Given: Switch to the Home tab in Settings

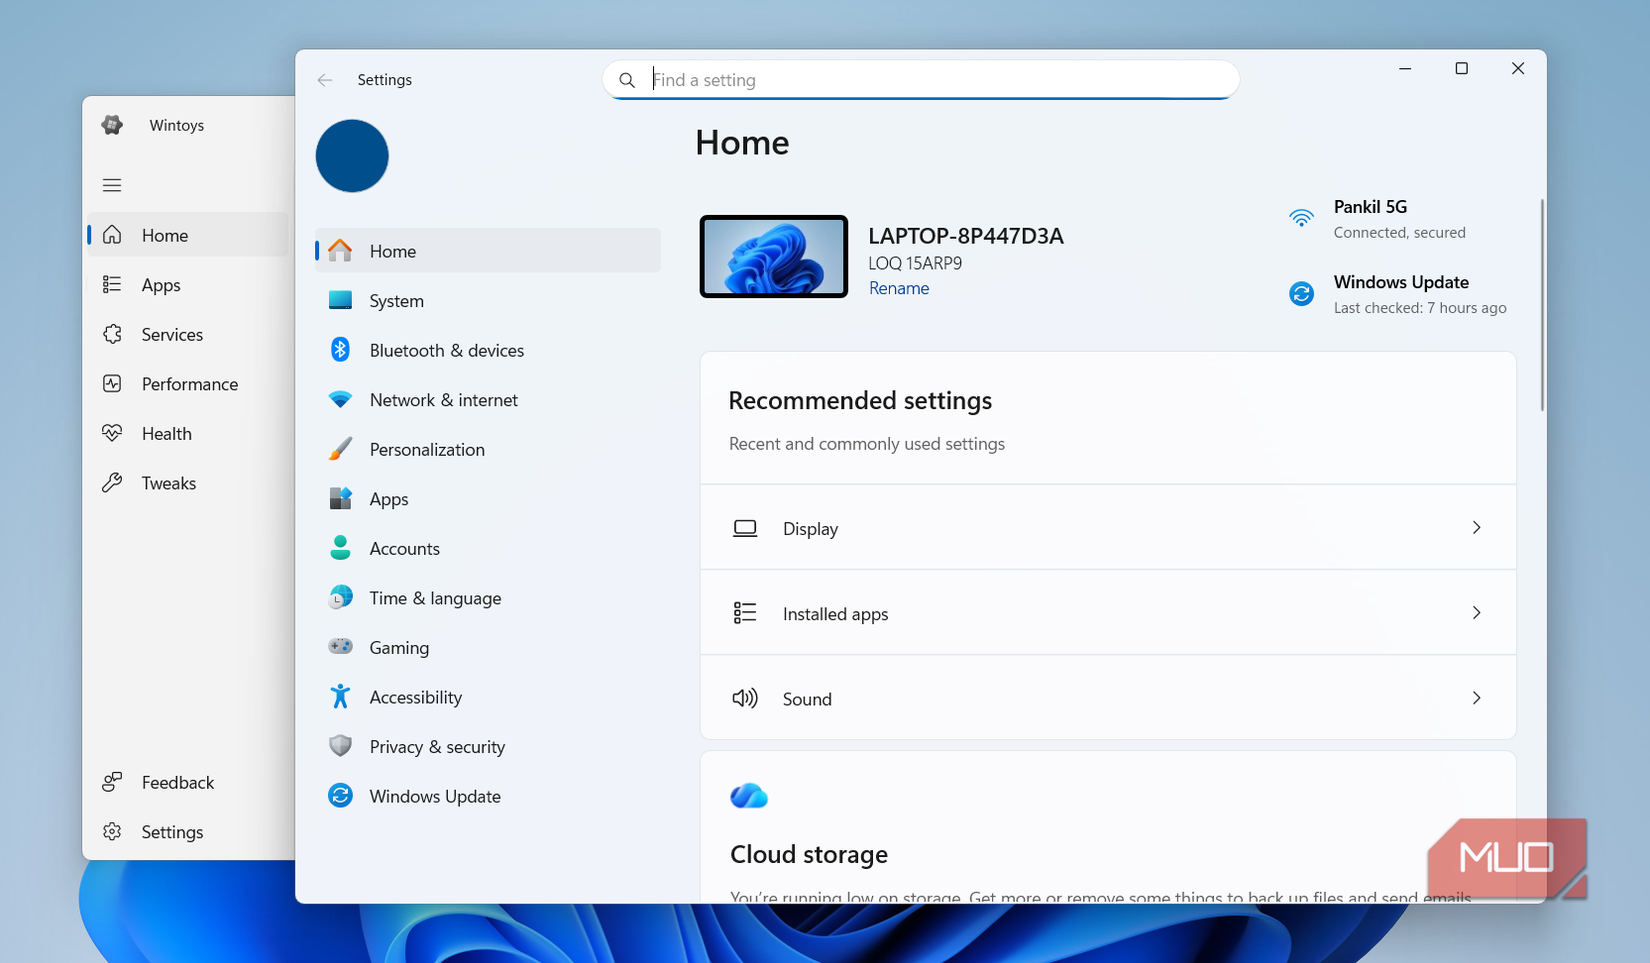Looking at the screenshot, I should point(392,251).
